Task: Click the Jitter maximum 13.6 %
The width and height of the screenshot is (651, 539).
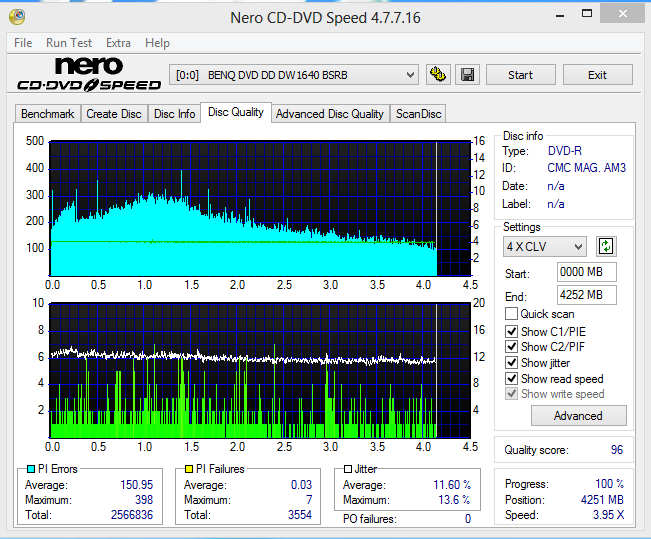Action: click(454, 500)
